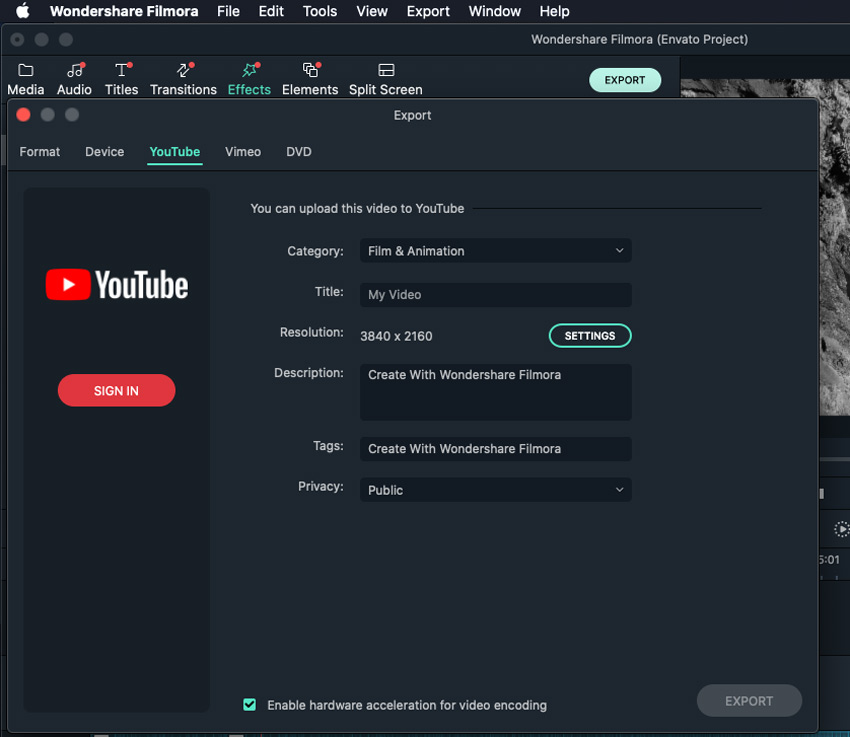Open the Titles panel icon
The width and height of the screenshot is (850, 737).
click(121, 70)
